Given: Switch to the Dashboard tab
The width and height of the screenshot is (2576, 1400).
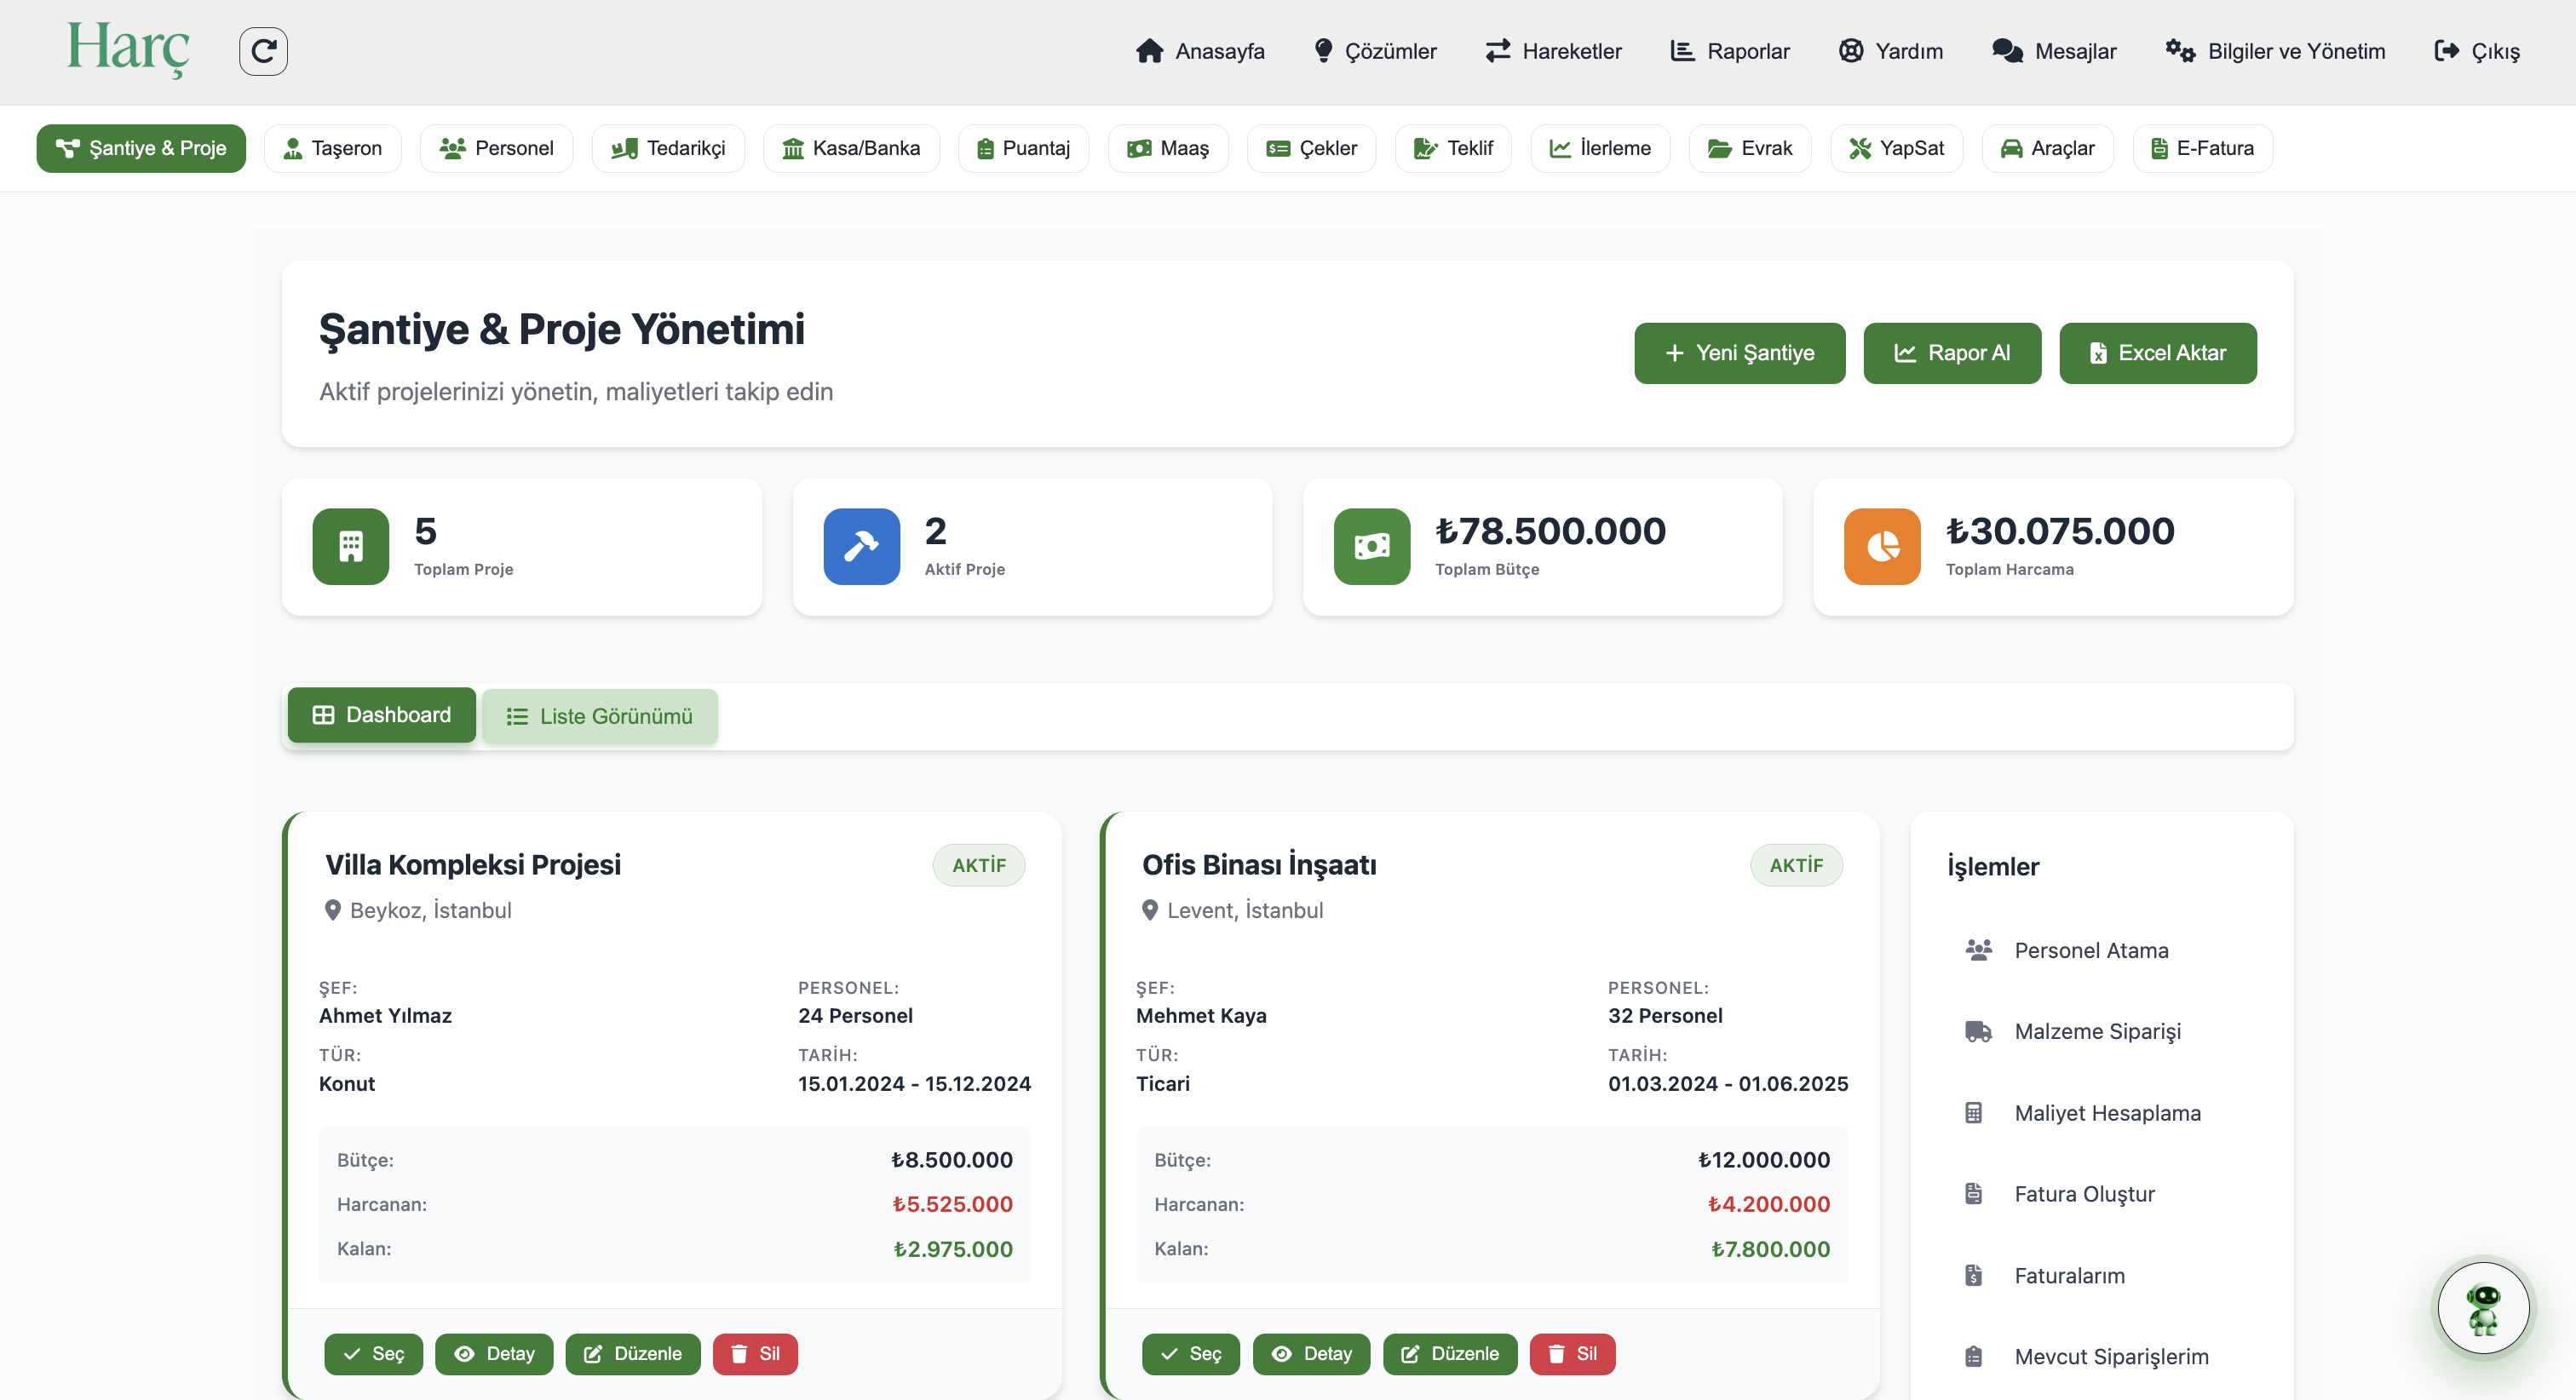Looking at the screenshot, I should (x=381, y=714).
